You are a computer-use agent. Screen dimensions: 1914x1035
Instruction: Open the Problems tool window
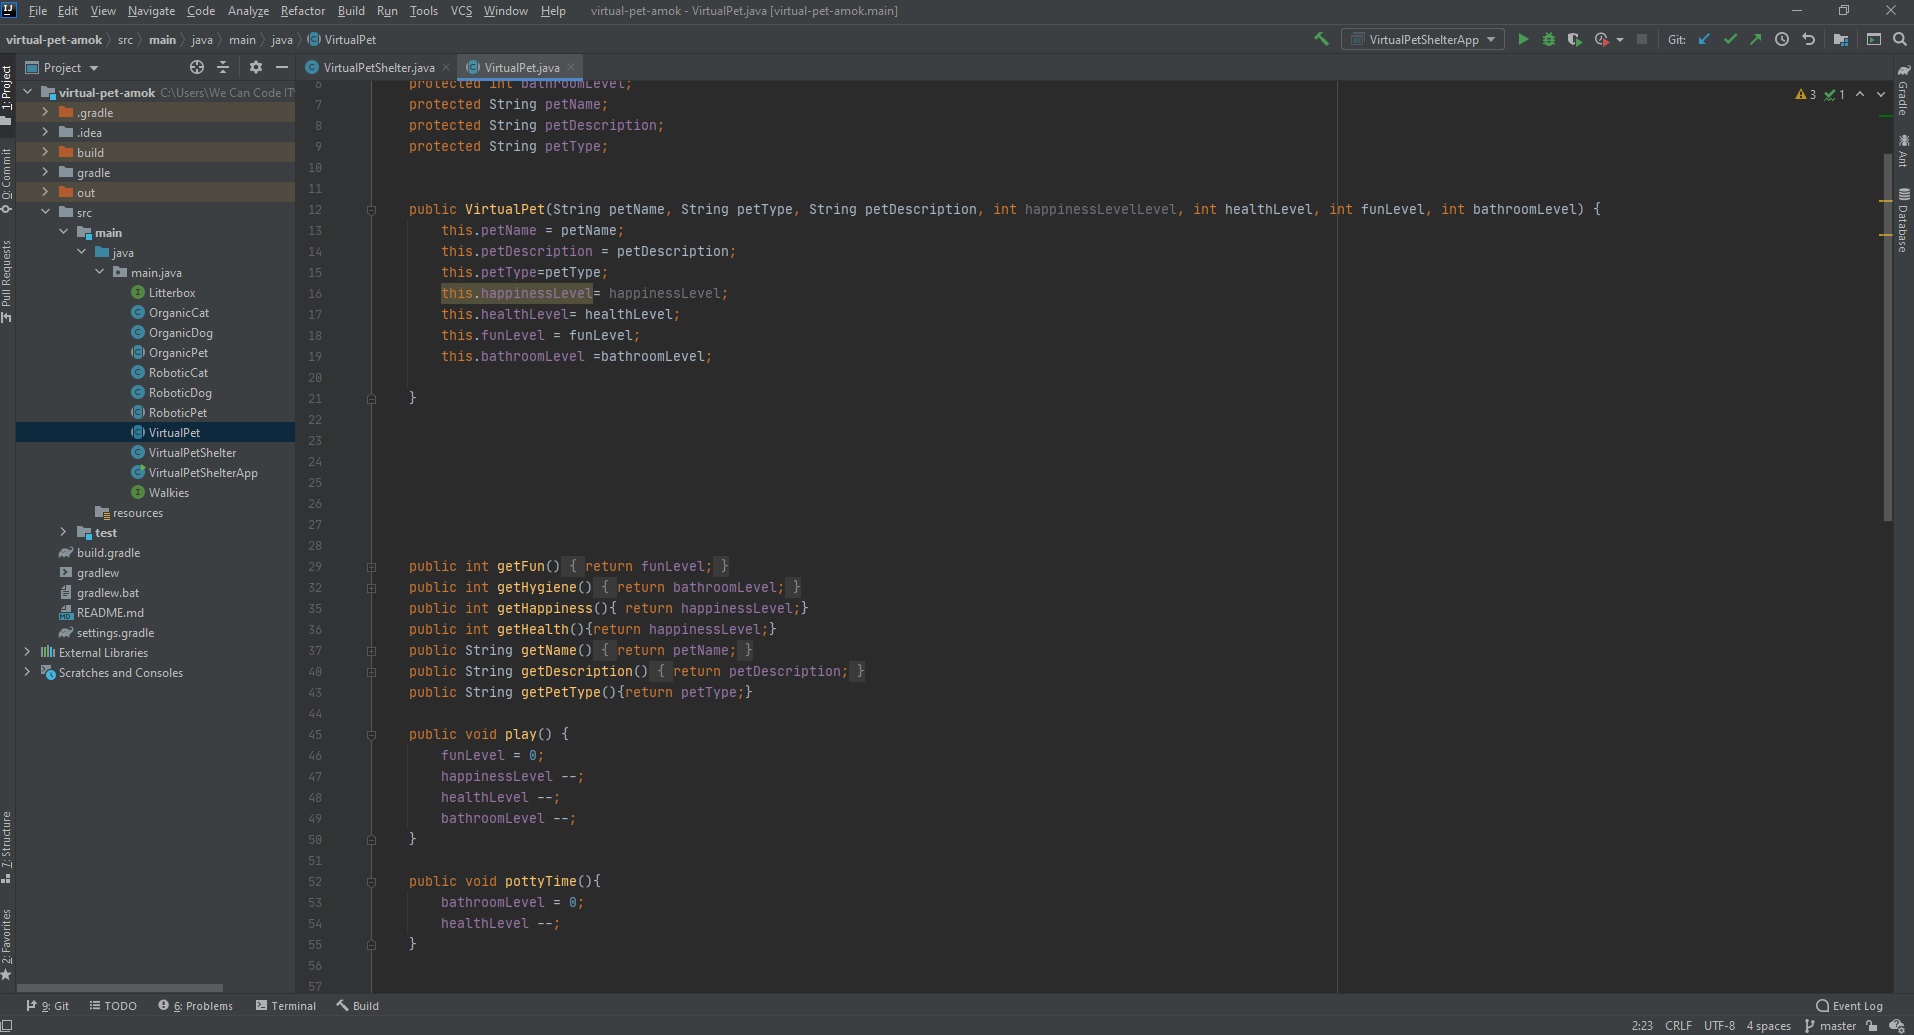pos(196,1006)
